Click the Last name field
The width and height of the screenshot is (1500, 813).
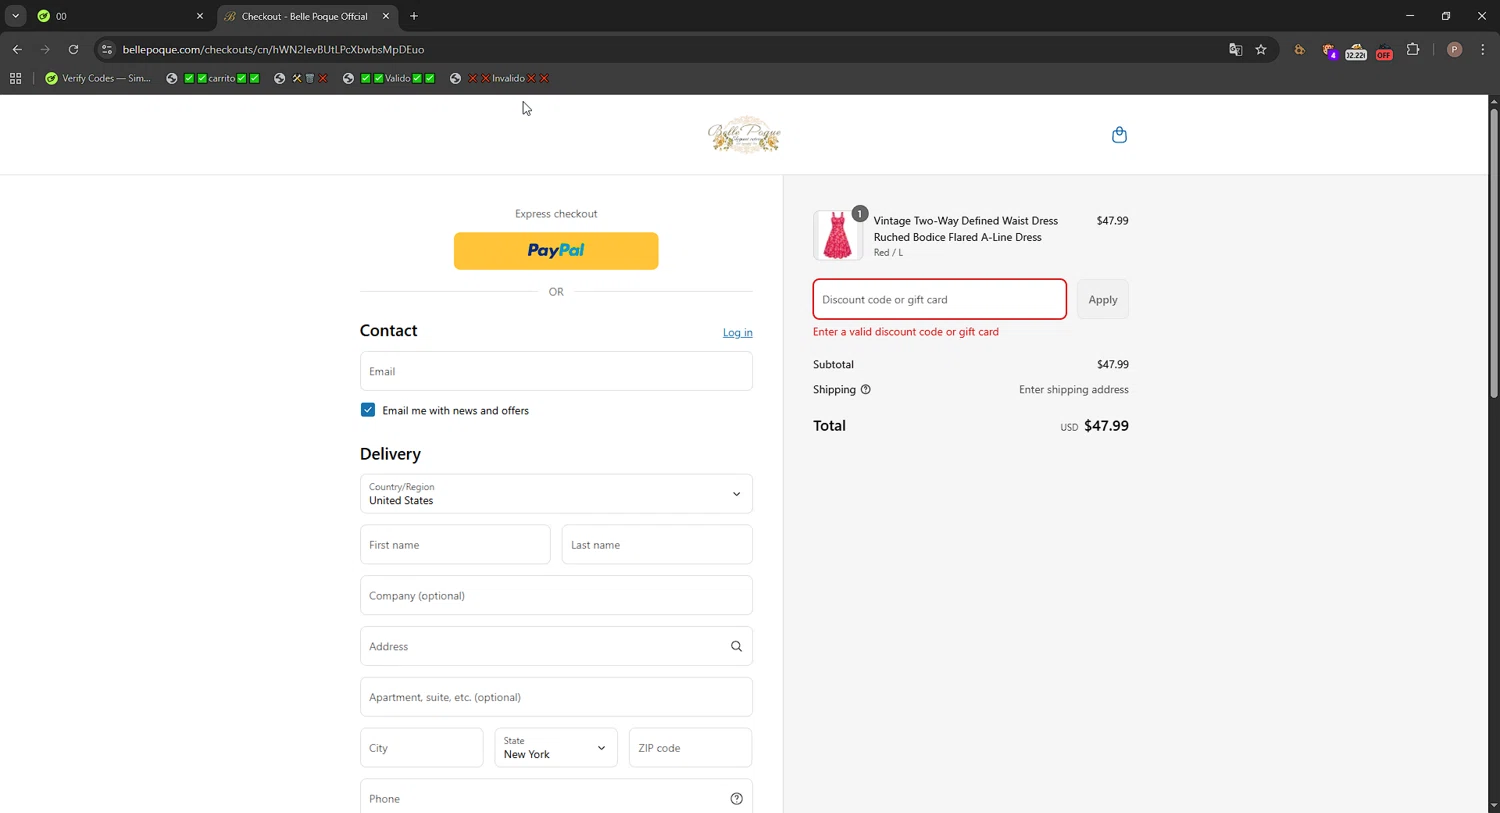(x=657, y=545)
